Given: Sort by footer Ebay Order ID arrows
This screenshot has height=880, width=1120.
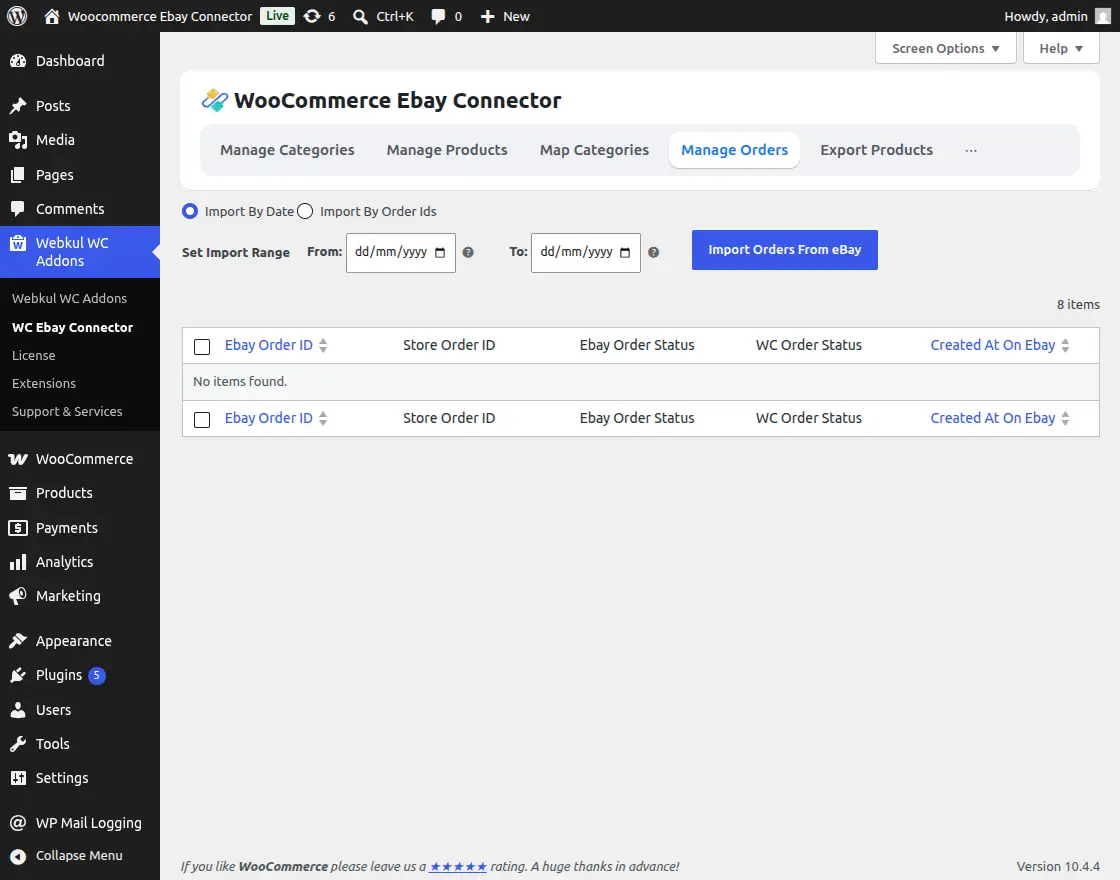Looking at the screenshot, I should click(323, 419).
